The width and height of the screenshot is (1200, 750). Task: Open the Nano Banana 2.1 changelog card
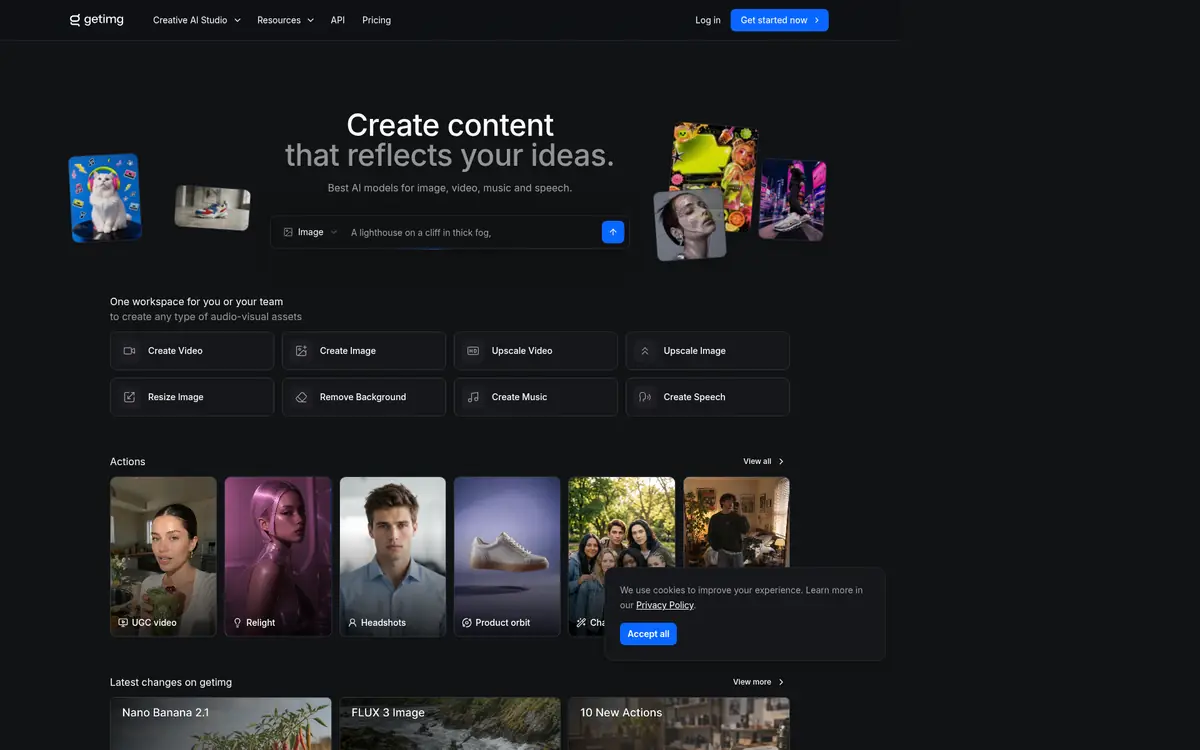click(x=221, y=724)
